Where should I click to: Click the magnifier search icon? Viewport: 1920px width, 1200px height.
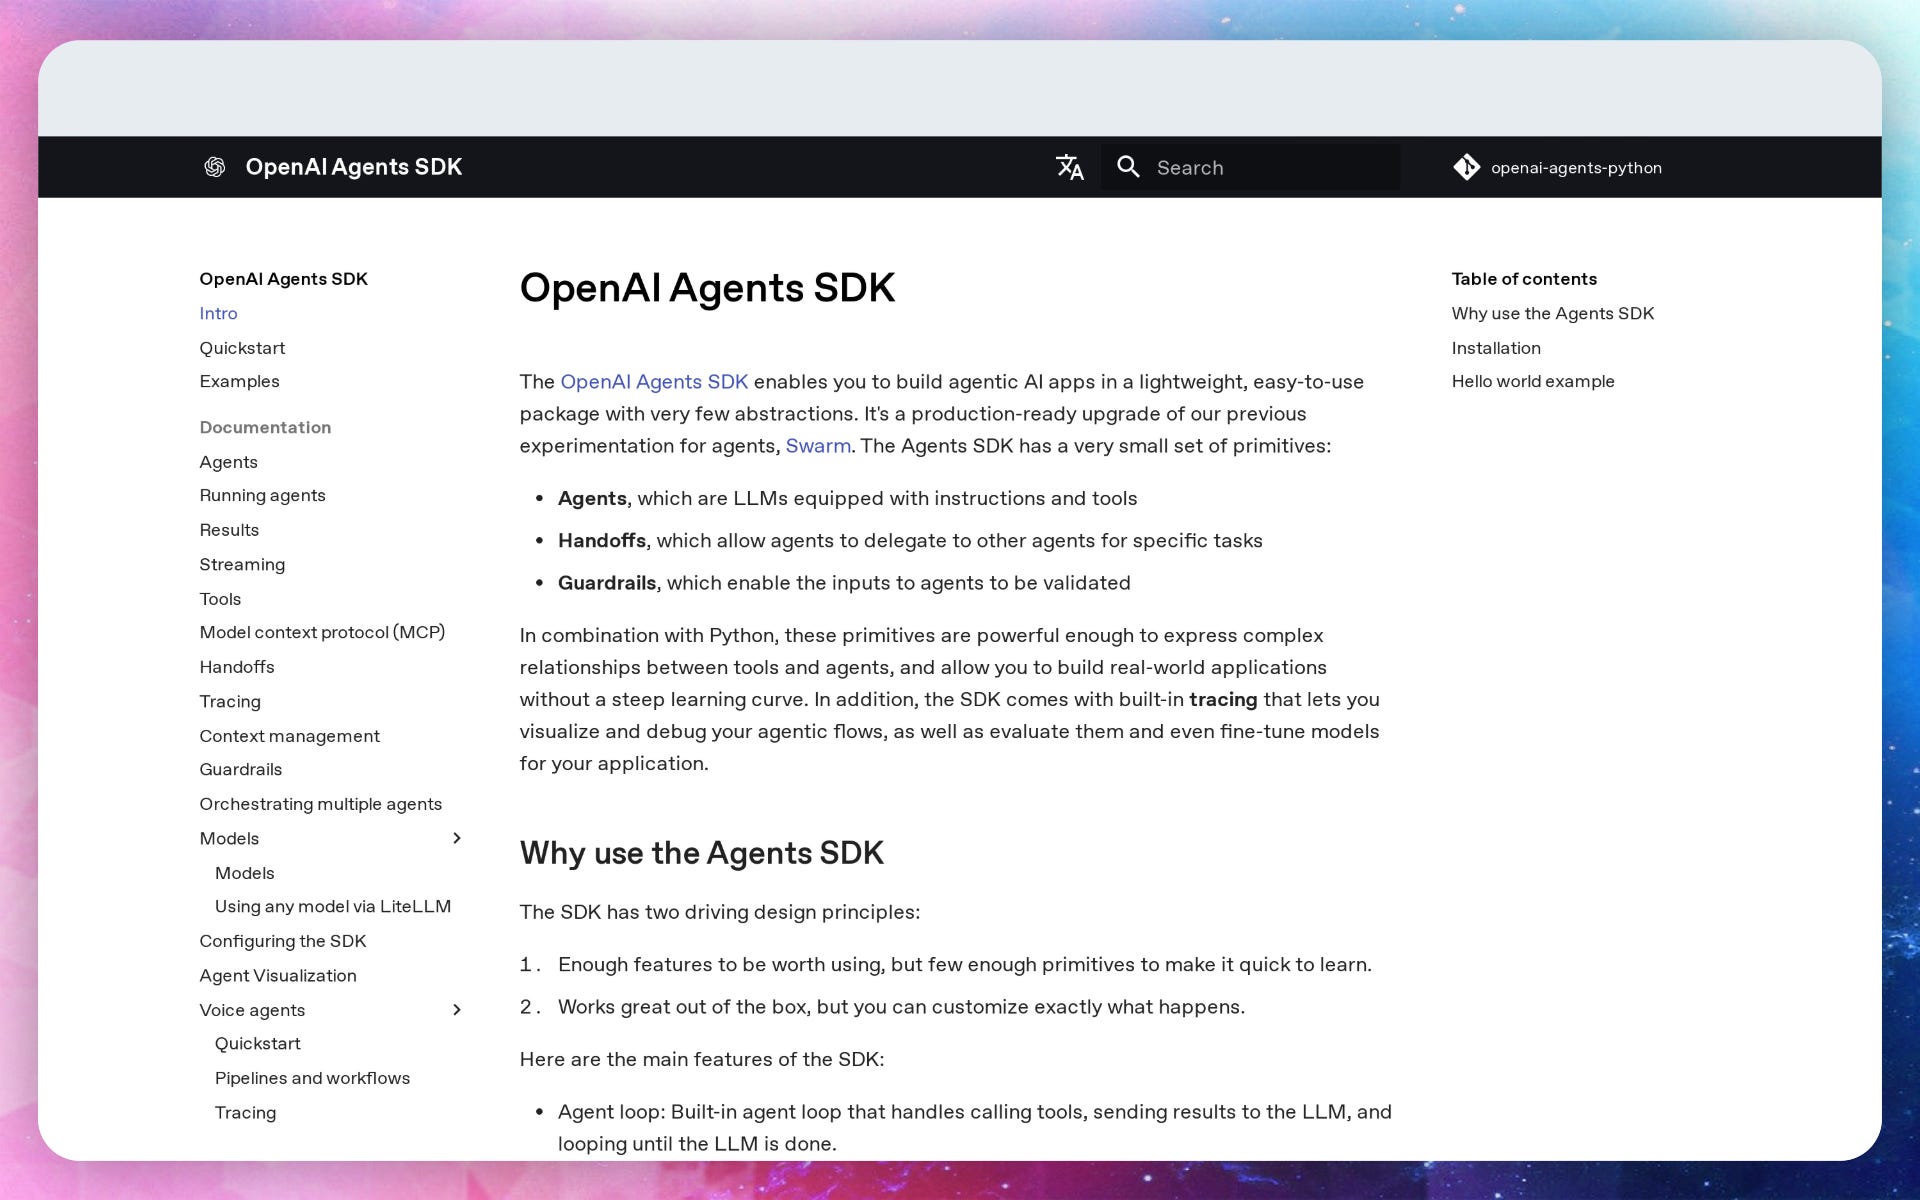pyautogui.click(x=1128, y=167)
